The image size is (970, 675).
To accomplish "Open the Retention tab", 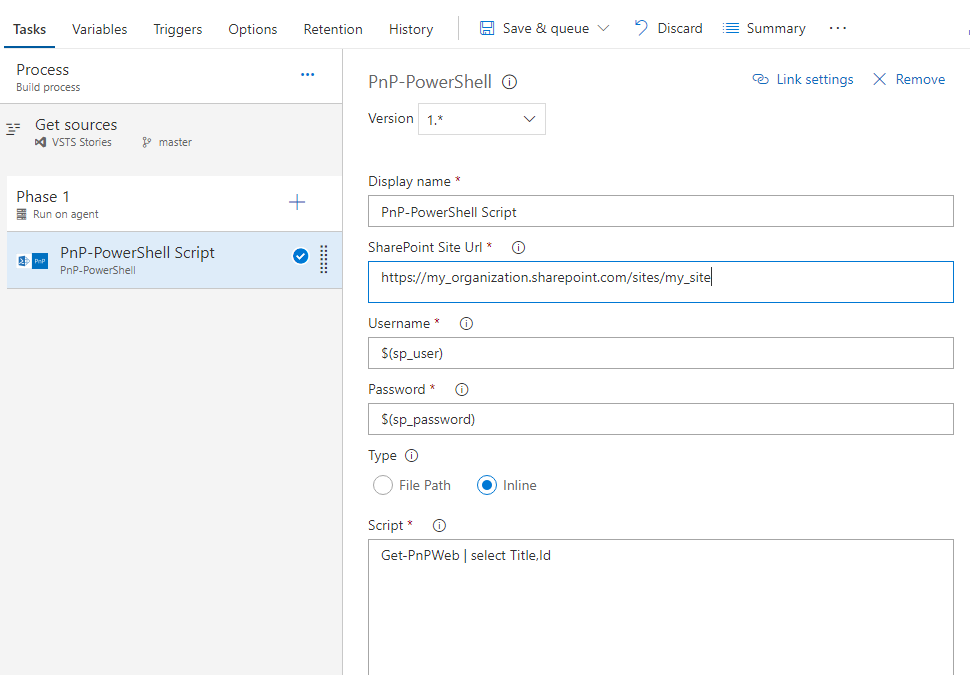I will coord(333,29).
